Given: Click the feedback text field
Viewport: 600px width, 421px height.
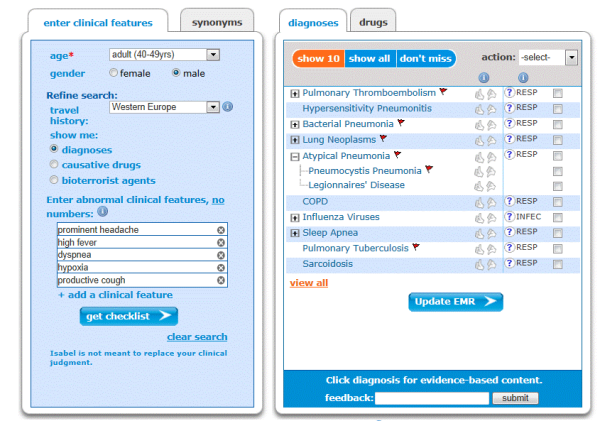Looking at the screenshot, I should click(432, 398).
